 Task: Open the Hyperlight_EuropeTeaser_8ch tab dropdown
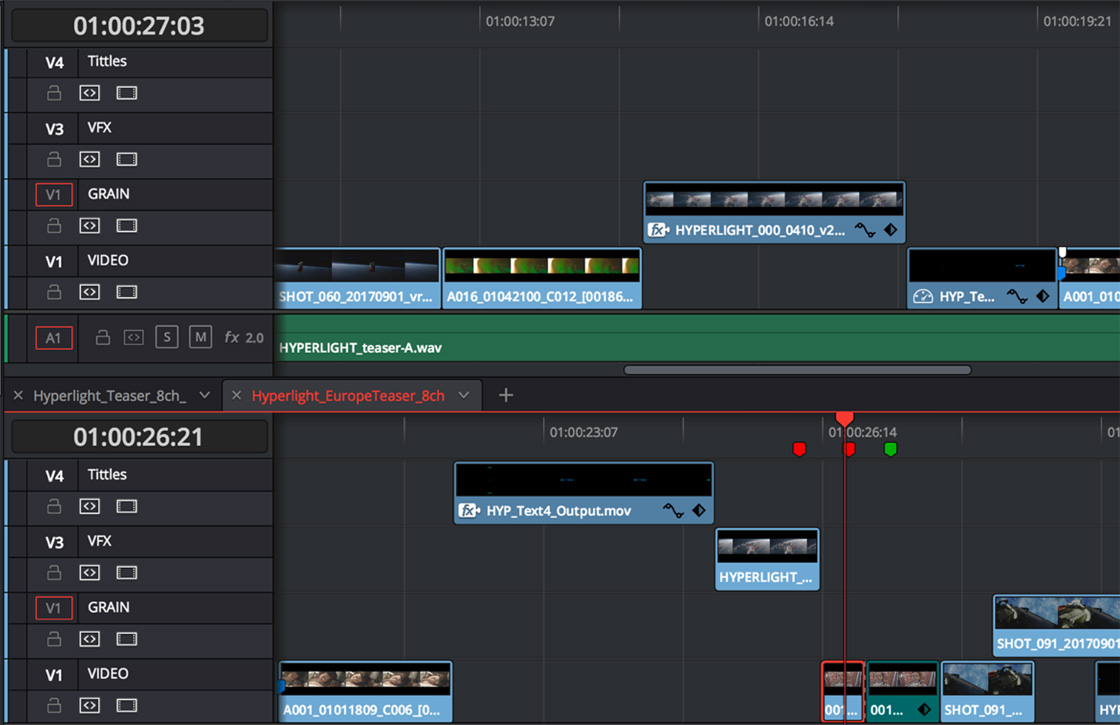pos(463,395)
